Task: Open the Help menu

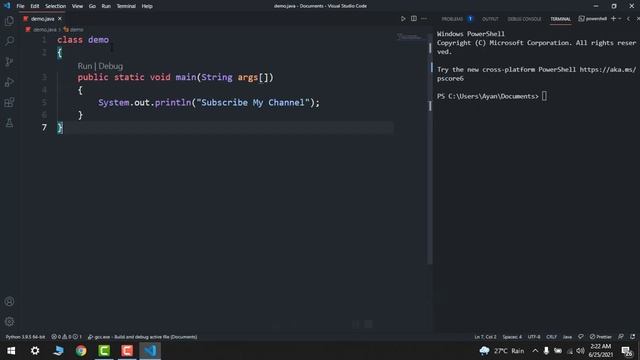Action: coord(147,6)
